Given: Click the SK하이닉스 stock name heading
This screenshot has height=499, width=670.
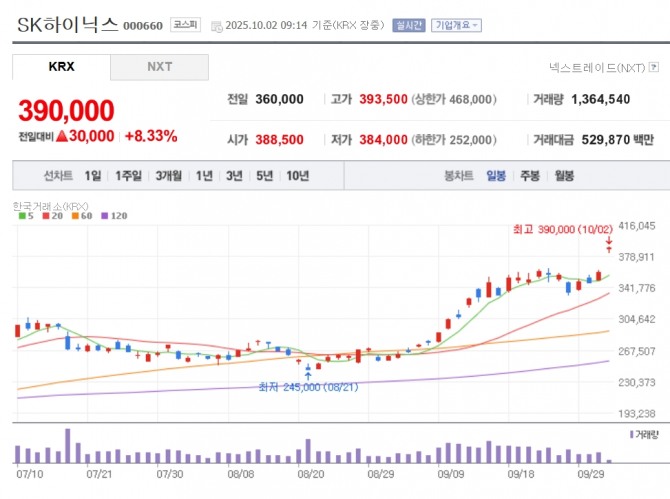Looking at the screenshot, I should (67, 25).
